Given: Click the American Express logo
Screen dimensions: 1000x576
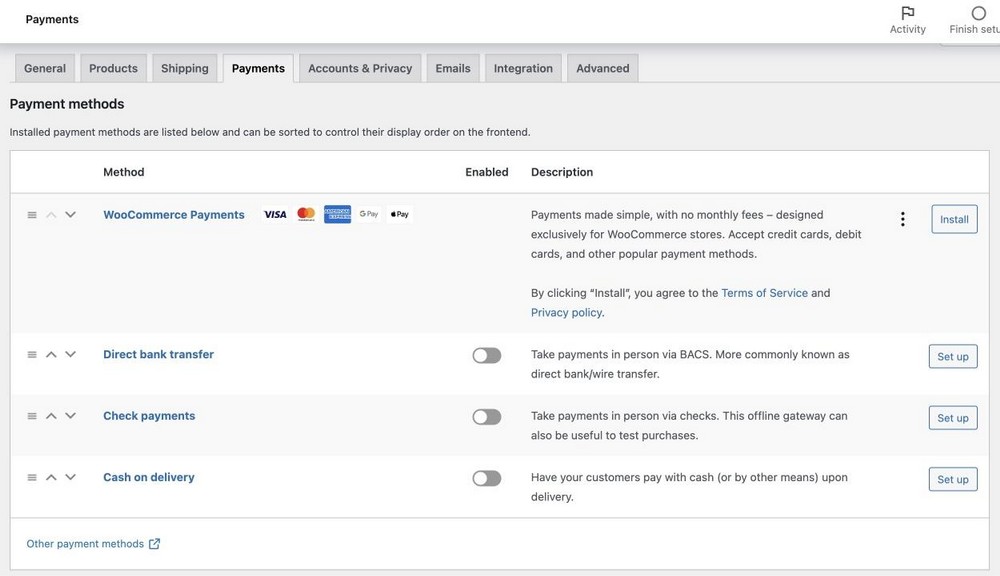Looking at the screenshot, I should pos(337,214).
